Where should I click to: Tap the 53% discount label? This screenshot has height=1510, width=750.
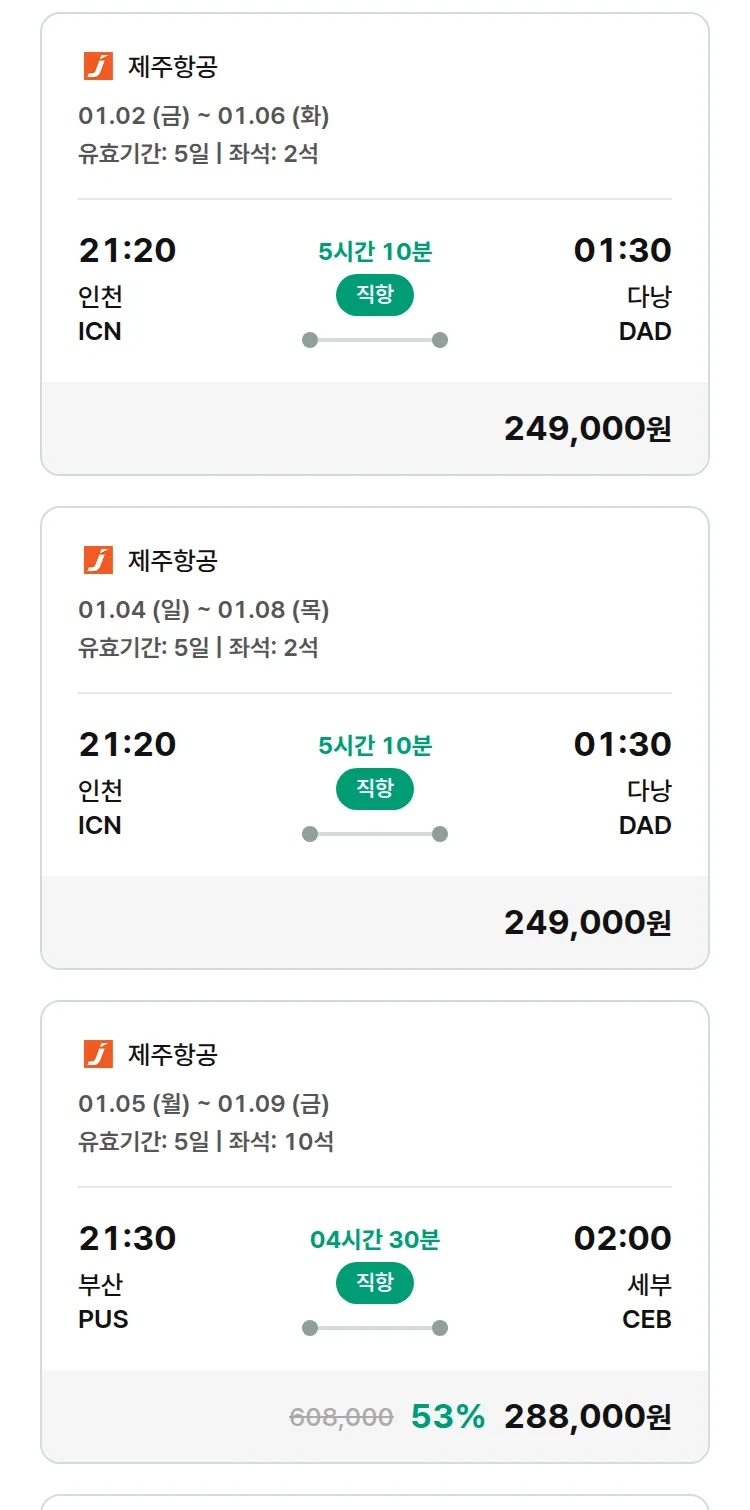[x=448, y=1416]
